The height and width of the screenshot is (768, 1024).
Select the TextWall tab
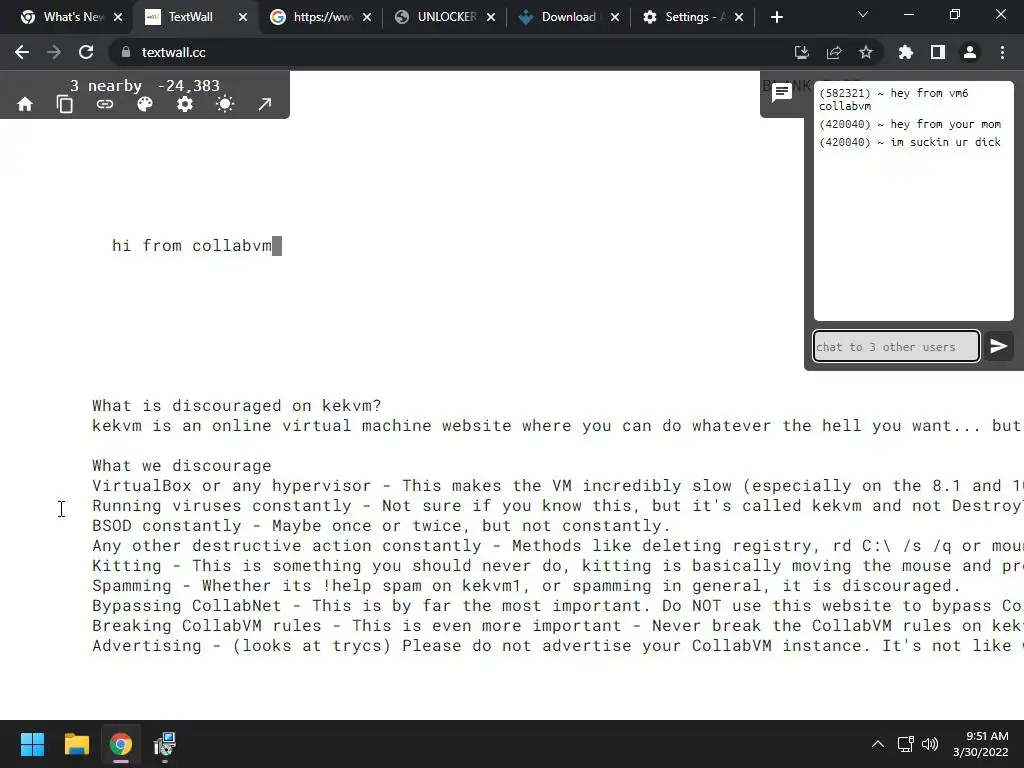click(190, 17)
